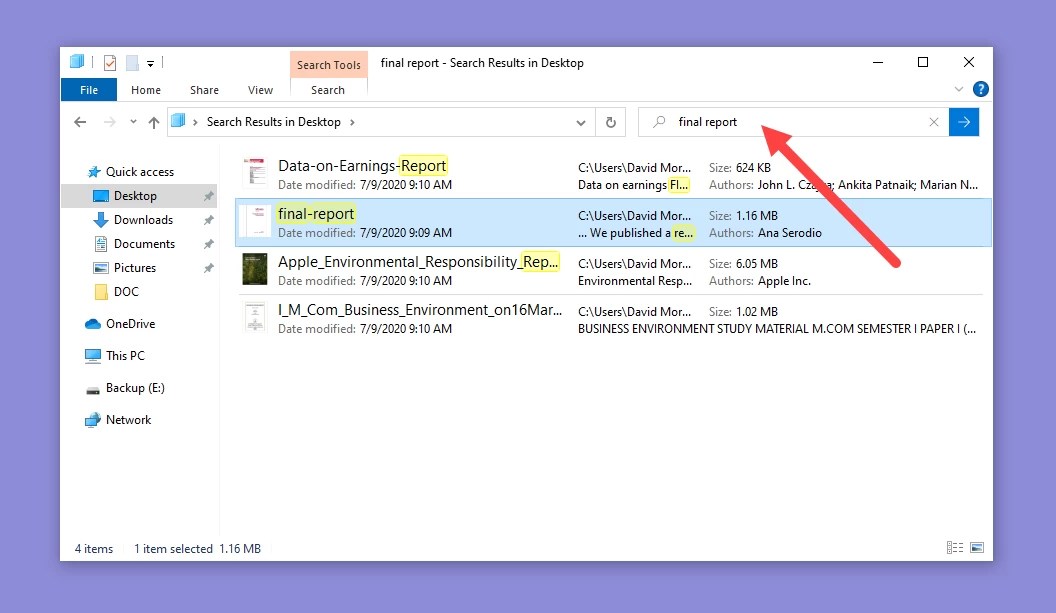Unpin Downloads from Quick access
1056x613 pixels.
(x=209, y=219)
